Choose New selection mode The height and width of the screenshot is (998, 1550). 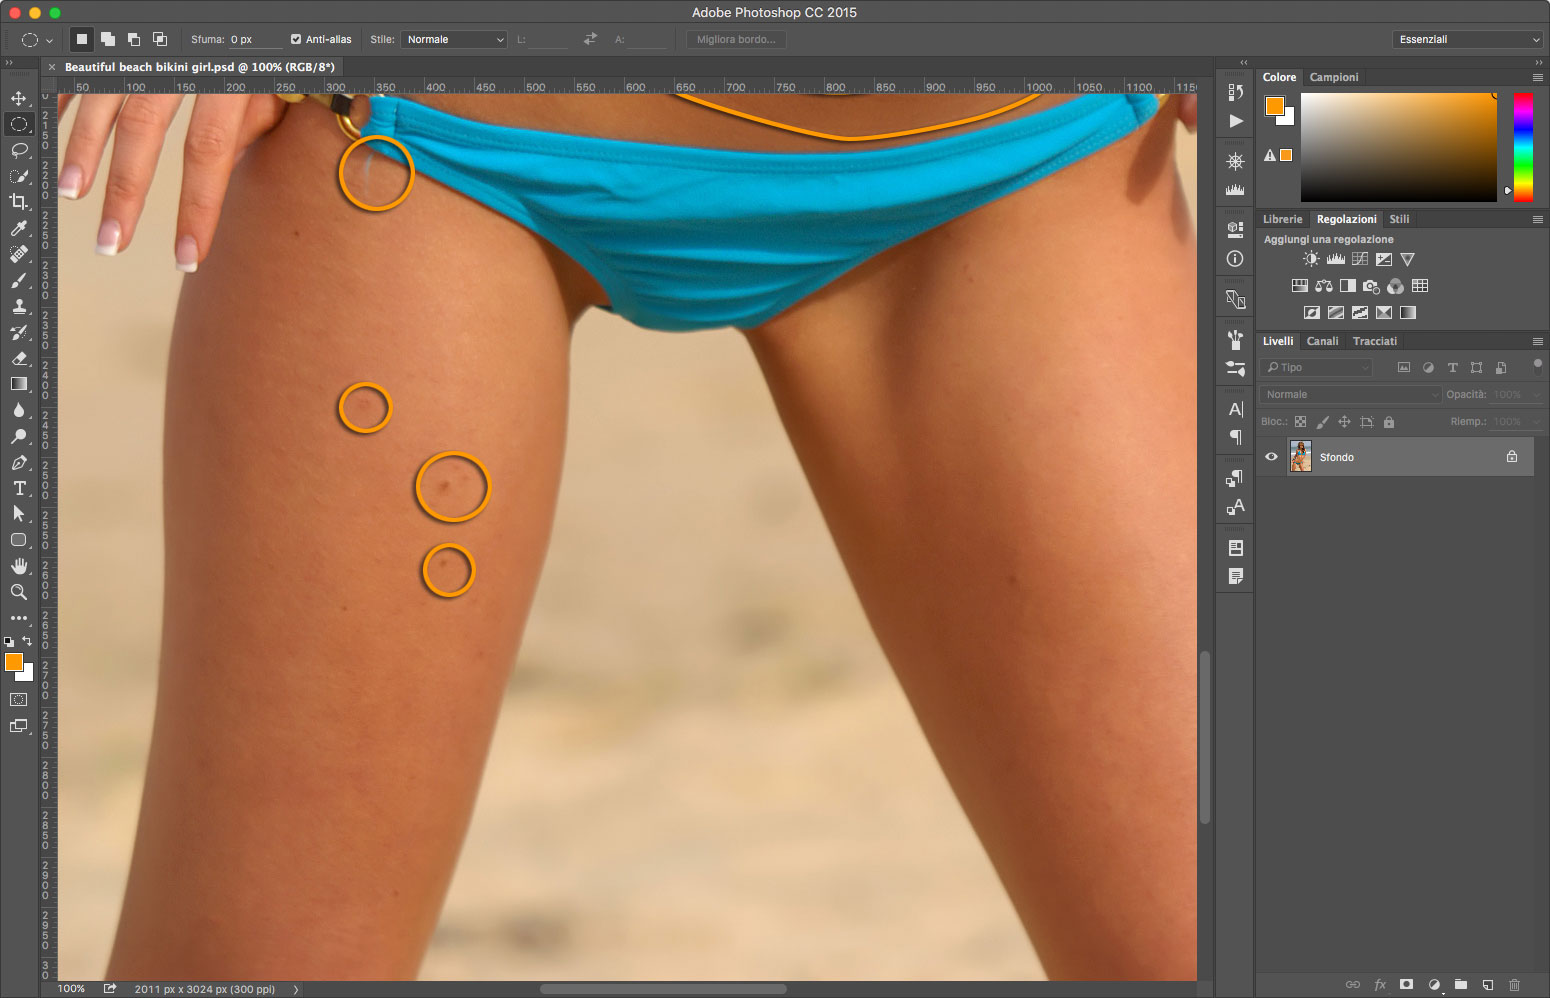tap(82, 39)
